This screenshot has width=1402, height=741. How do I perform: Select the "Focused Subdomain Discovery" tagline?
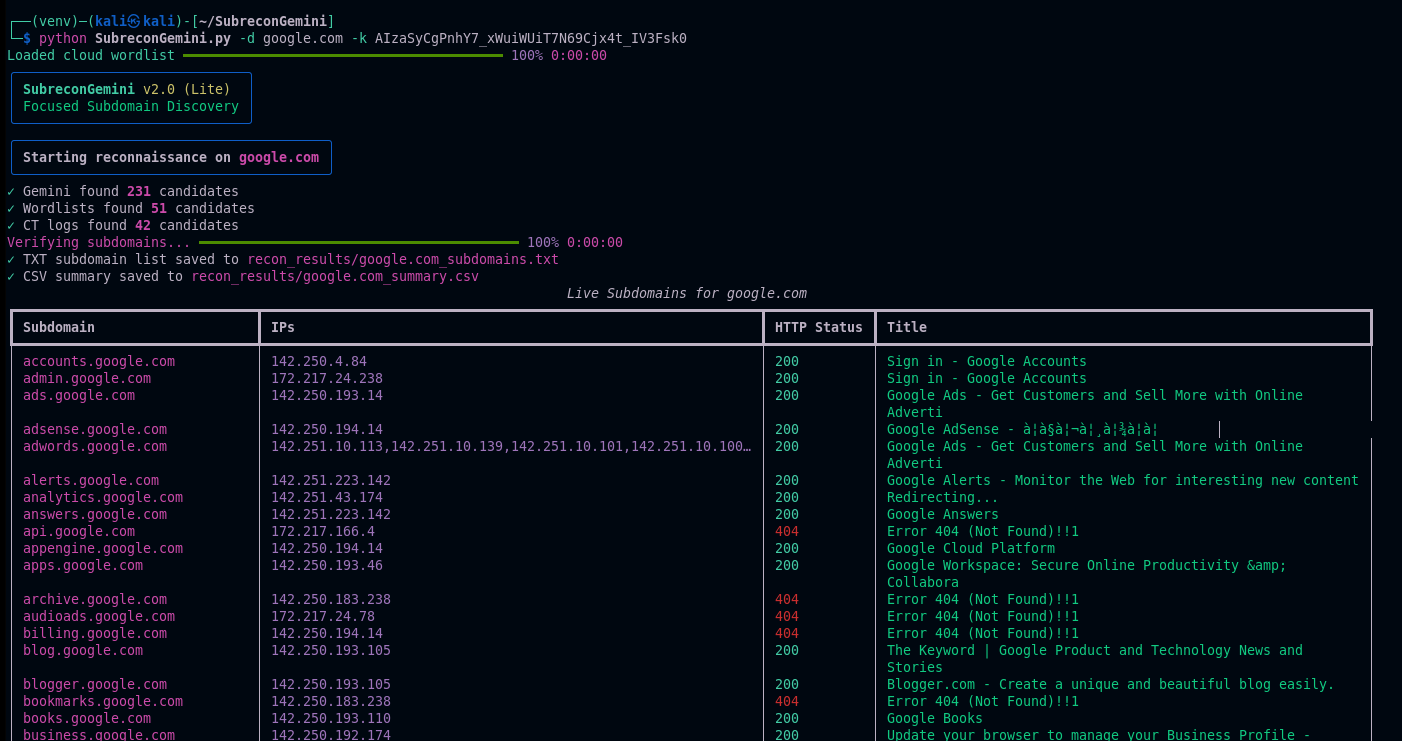131,106
